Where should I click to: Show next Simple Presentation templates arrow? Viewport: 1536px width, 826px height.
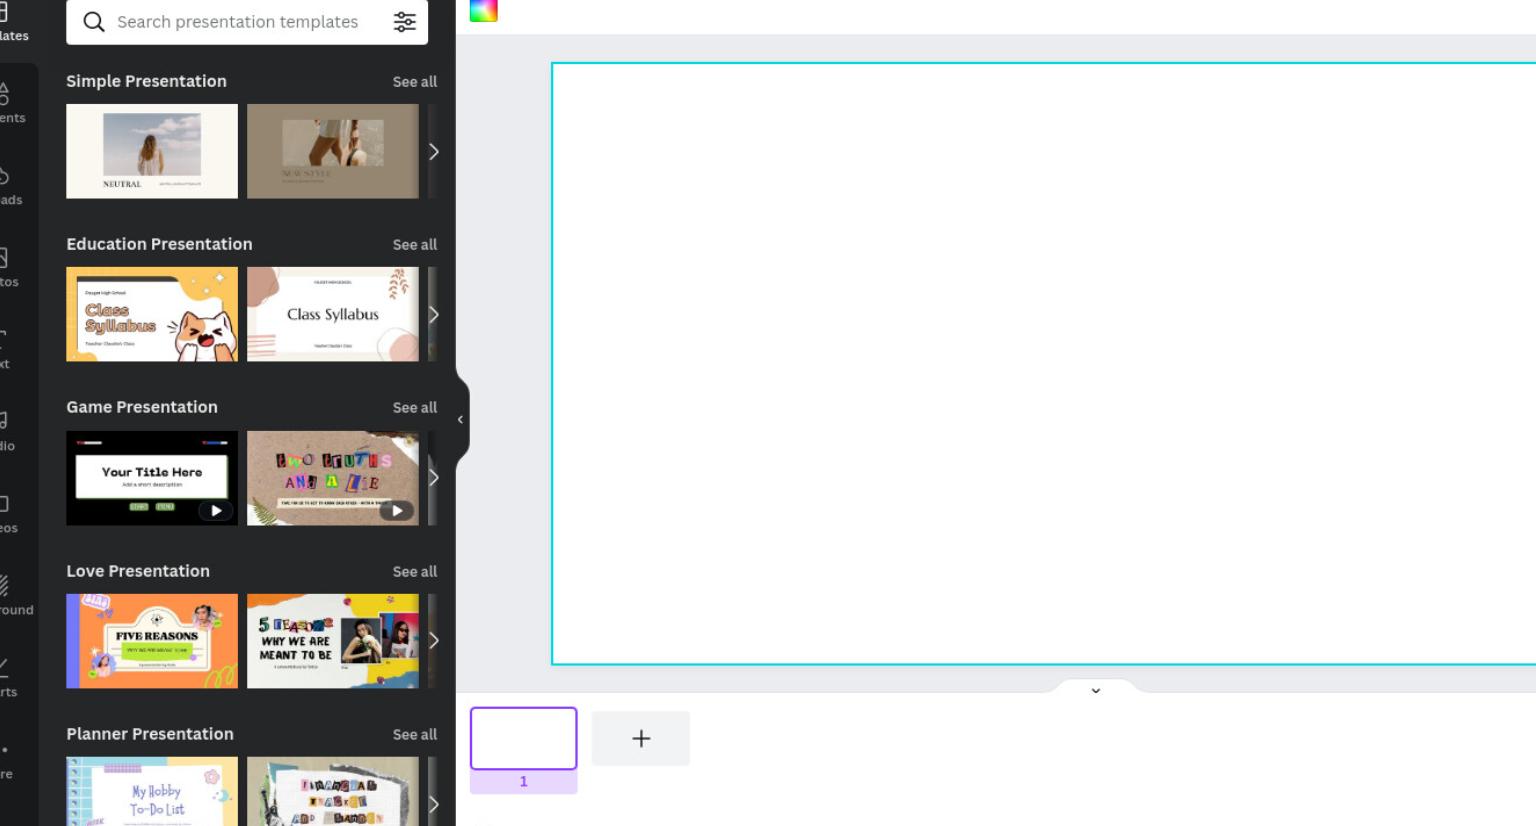(x=433, y=151)
